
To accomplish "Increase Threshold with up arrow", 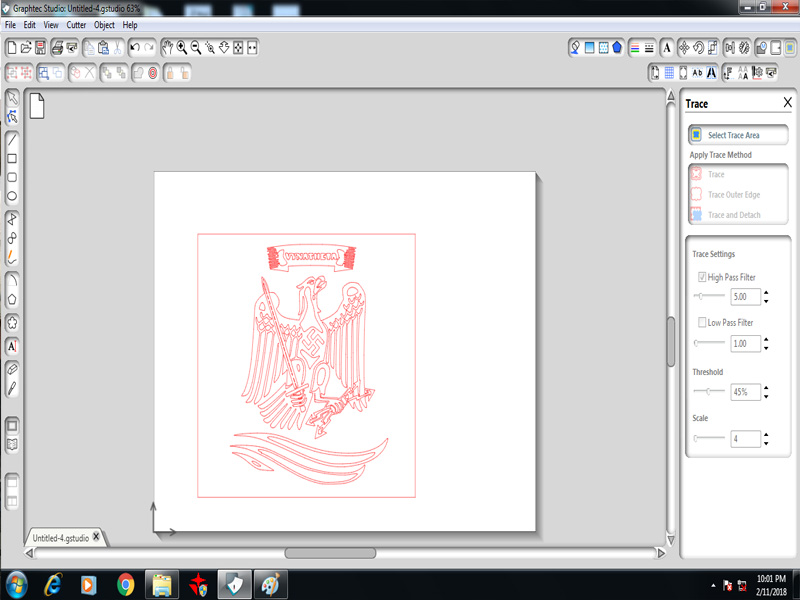I will (x=766, y=388).
